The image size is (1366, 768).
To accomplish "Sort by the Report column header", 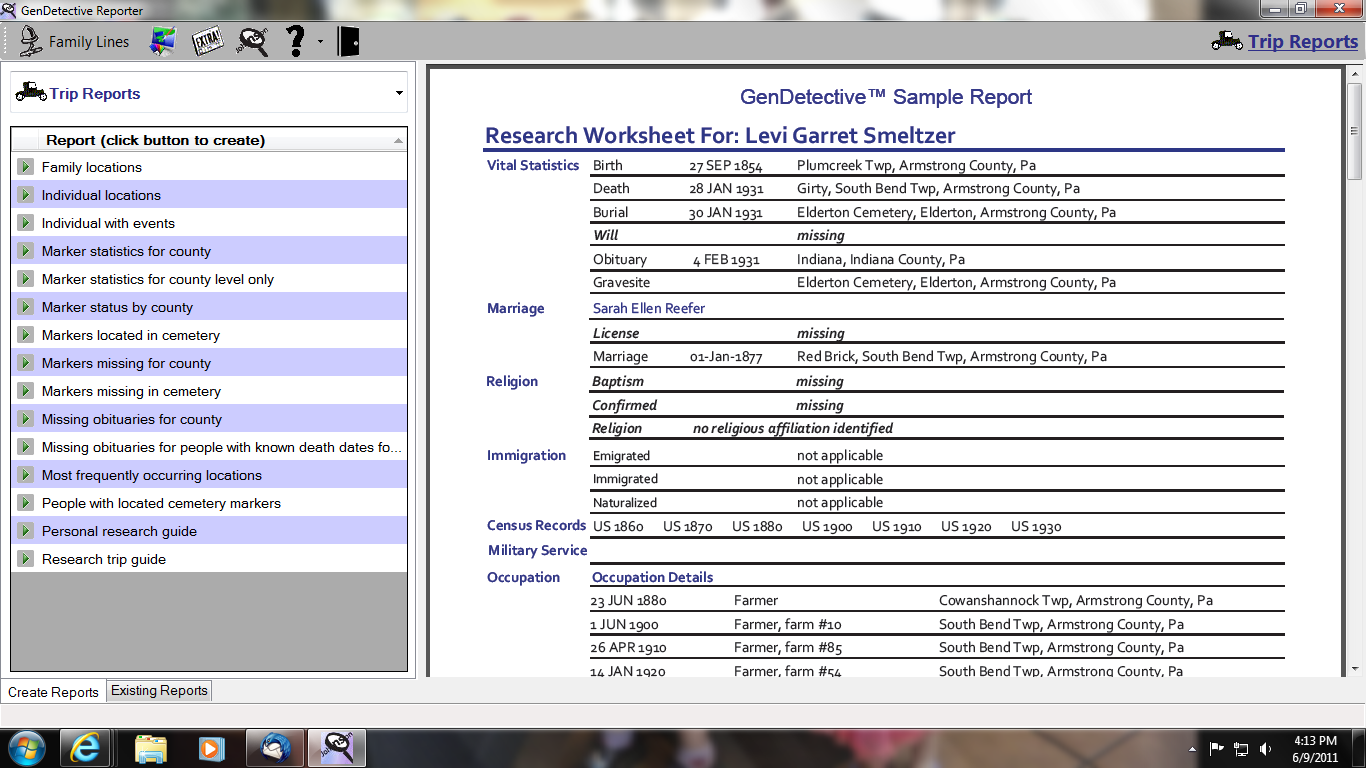I will (209, 140).
